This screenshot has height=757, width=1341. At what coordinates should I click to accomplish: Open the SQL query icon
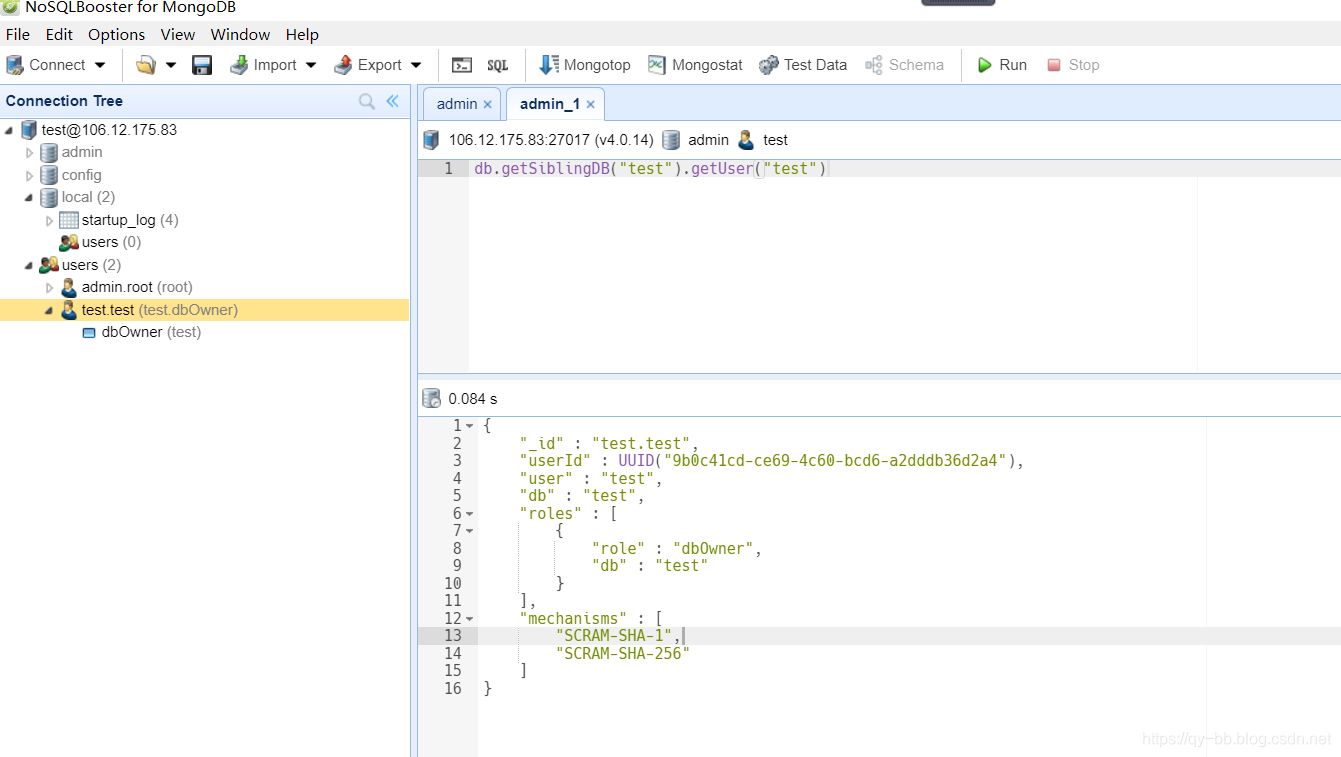[x=498, y=65]
